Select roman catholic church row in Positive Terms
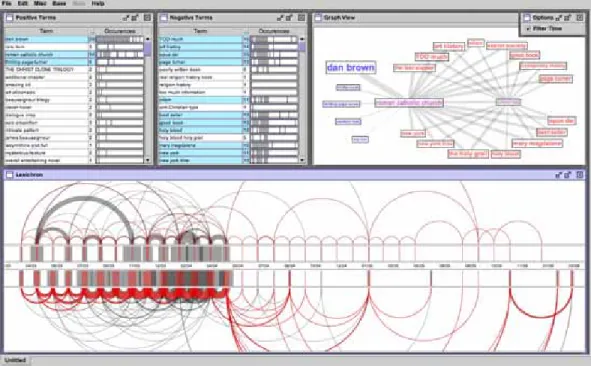This screenshot has height=366, width=591. tap(75, 54)
